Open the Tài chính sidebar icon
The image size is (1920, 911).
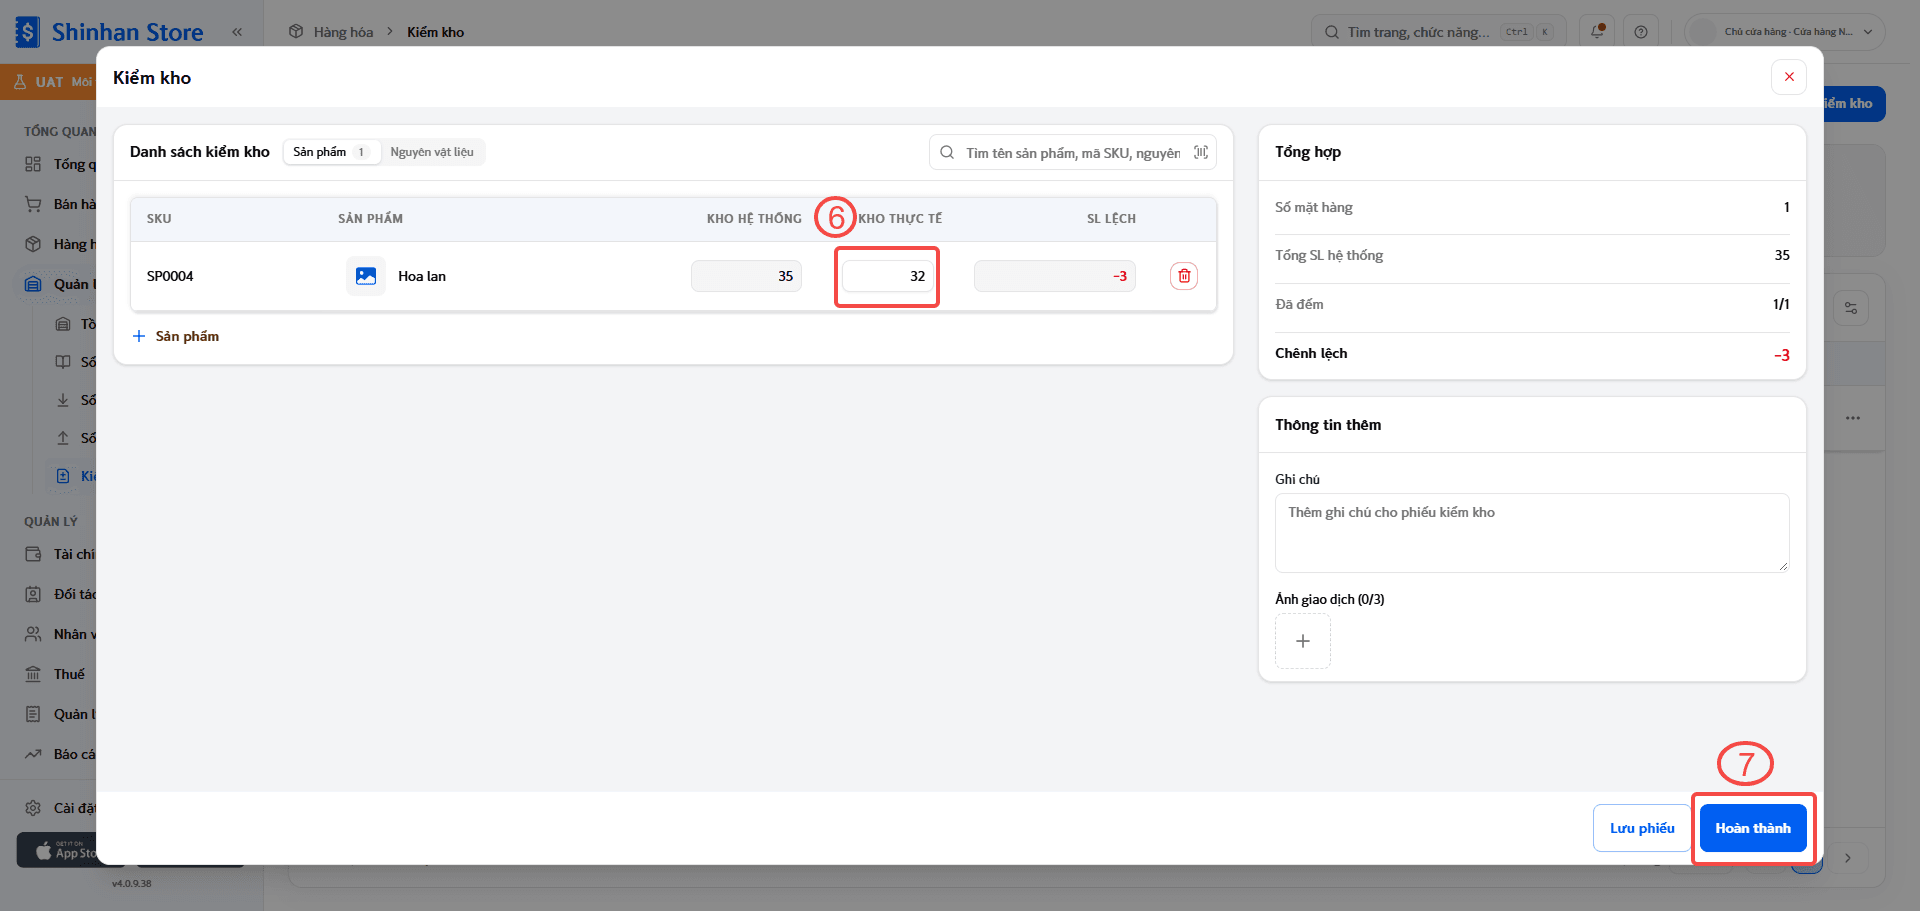point(33,554)
